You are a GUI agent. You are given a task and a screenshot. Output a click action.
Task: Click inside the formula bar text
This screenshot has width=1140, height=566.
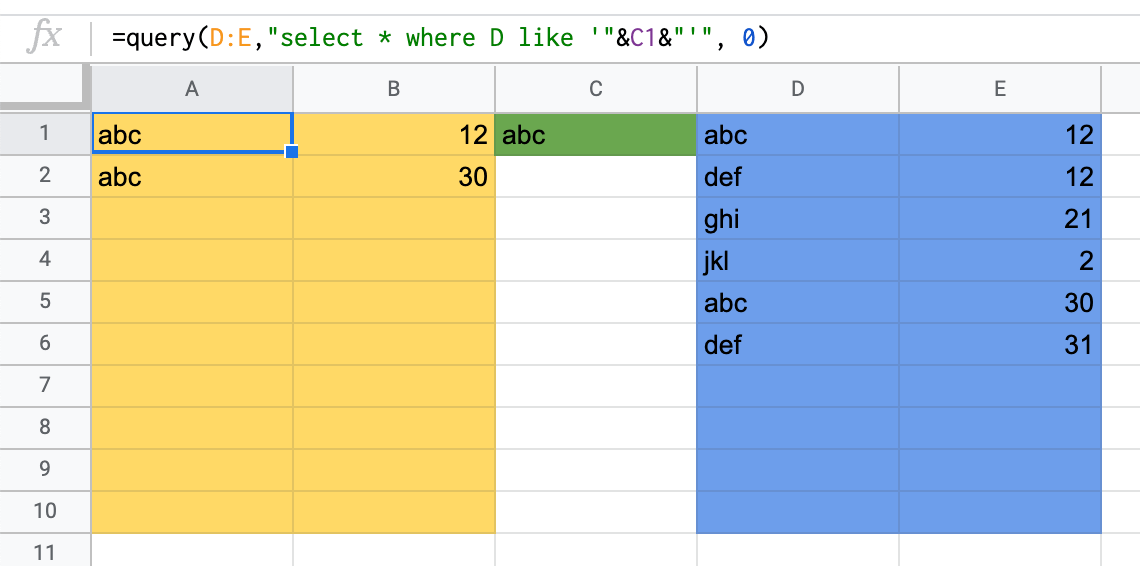(440, 38)
